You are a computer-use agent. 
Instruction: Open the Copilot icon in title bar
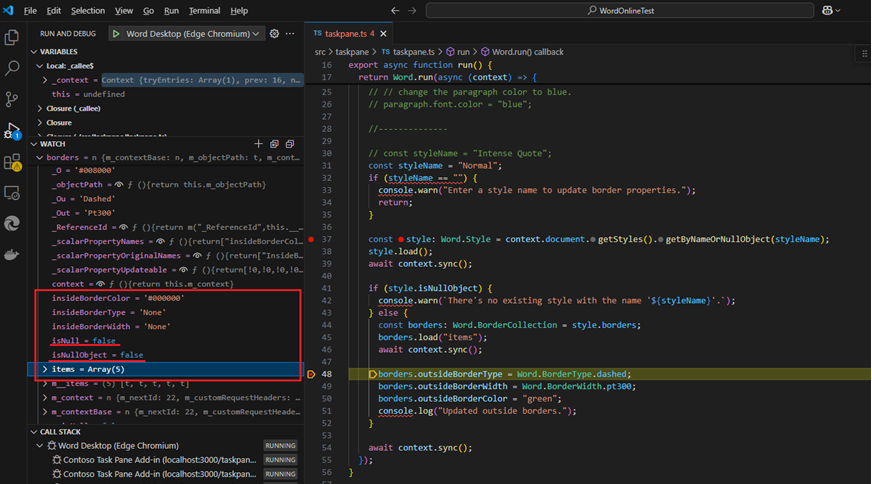coord(829,10)
